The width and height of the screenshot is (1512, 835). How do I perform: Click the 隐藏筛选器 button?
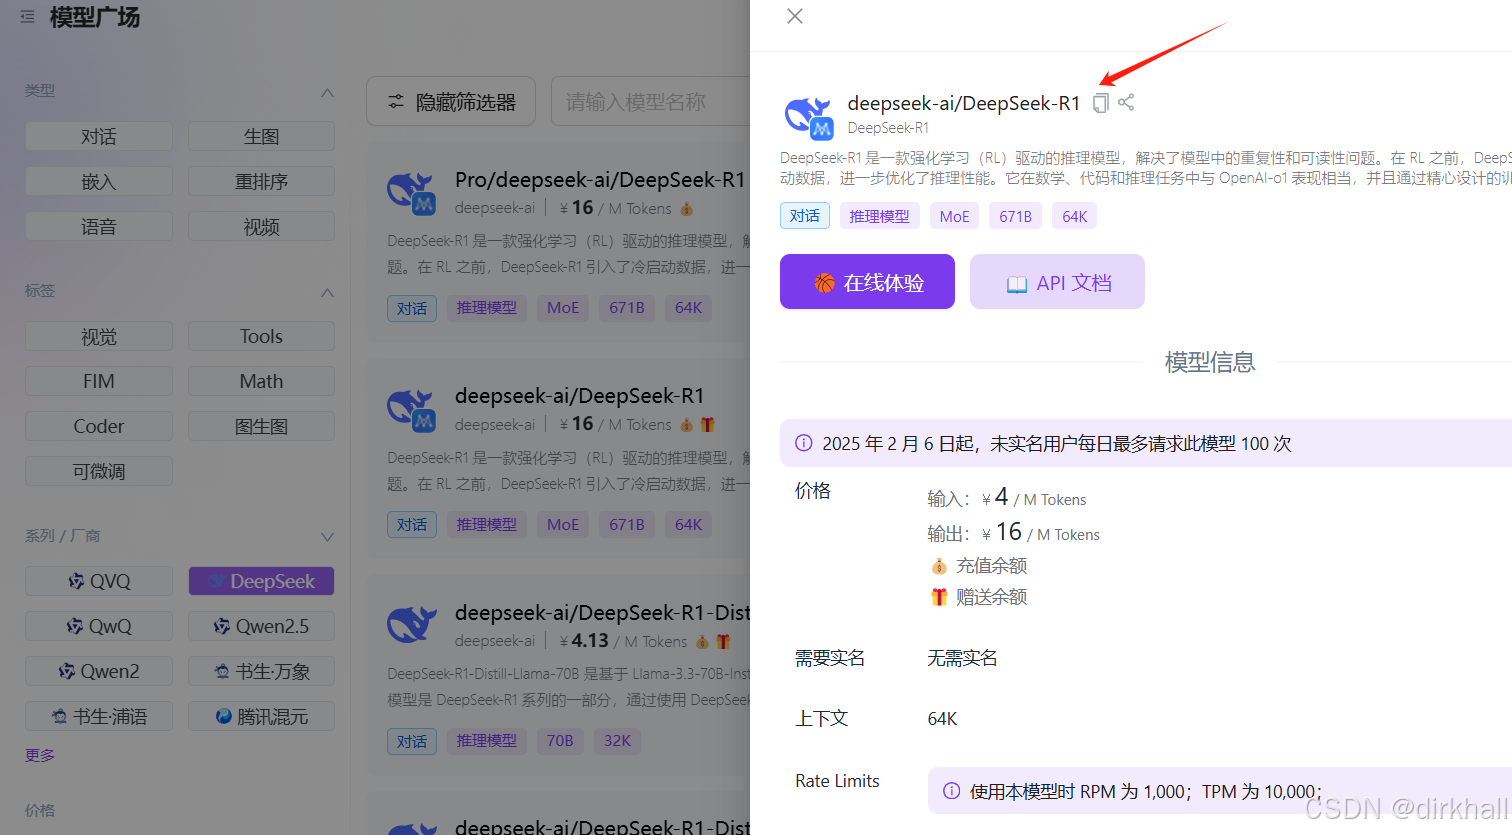(451, 101)
